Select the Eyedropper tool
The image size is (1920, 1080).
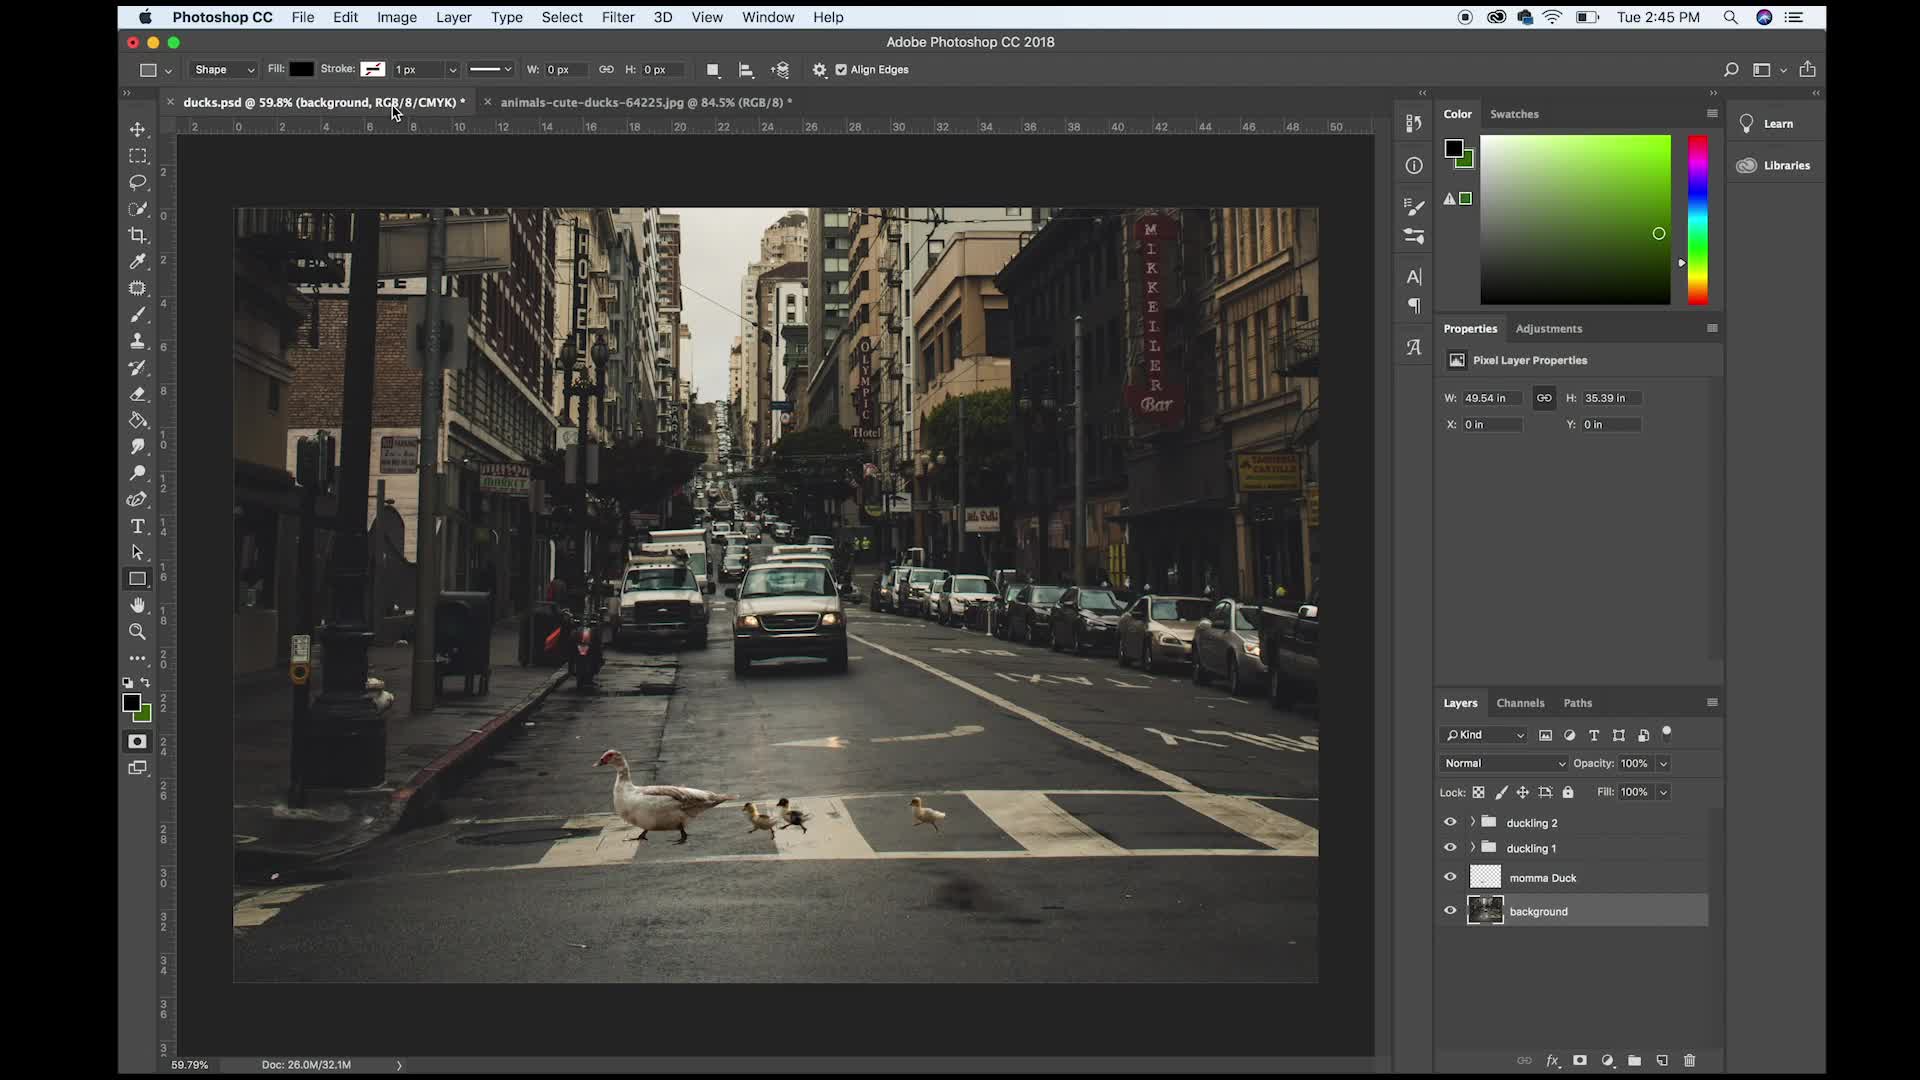point(138,261)
